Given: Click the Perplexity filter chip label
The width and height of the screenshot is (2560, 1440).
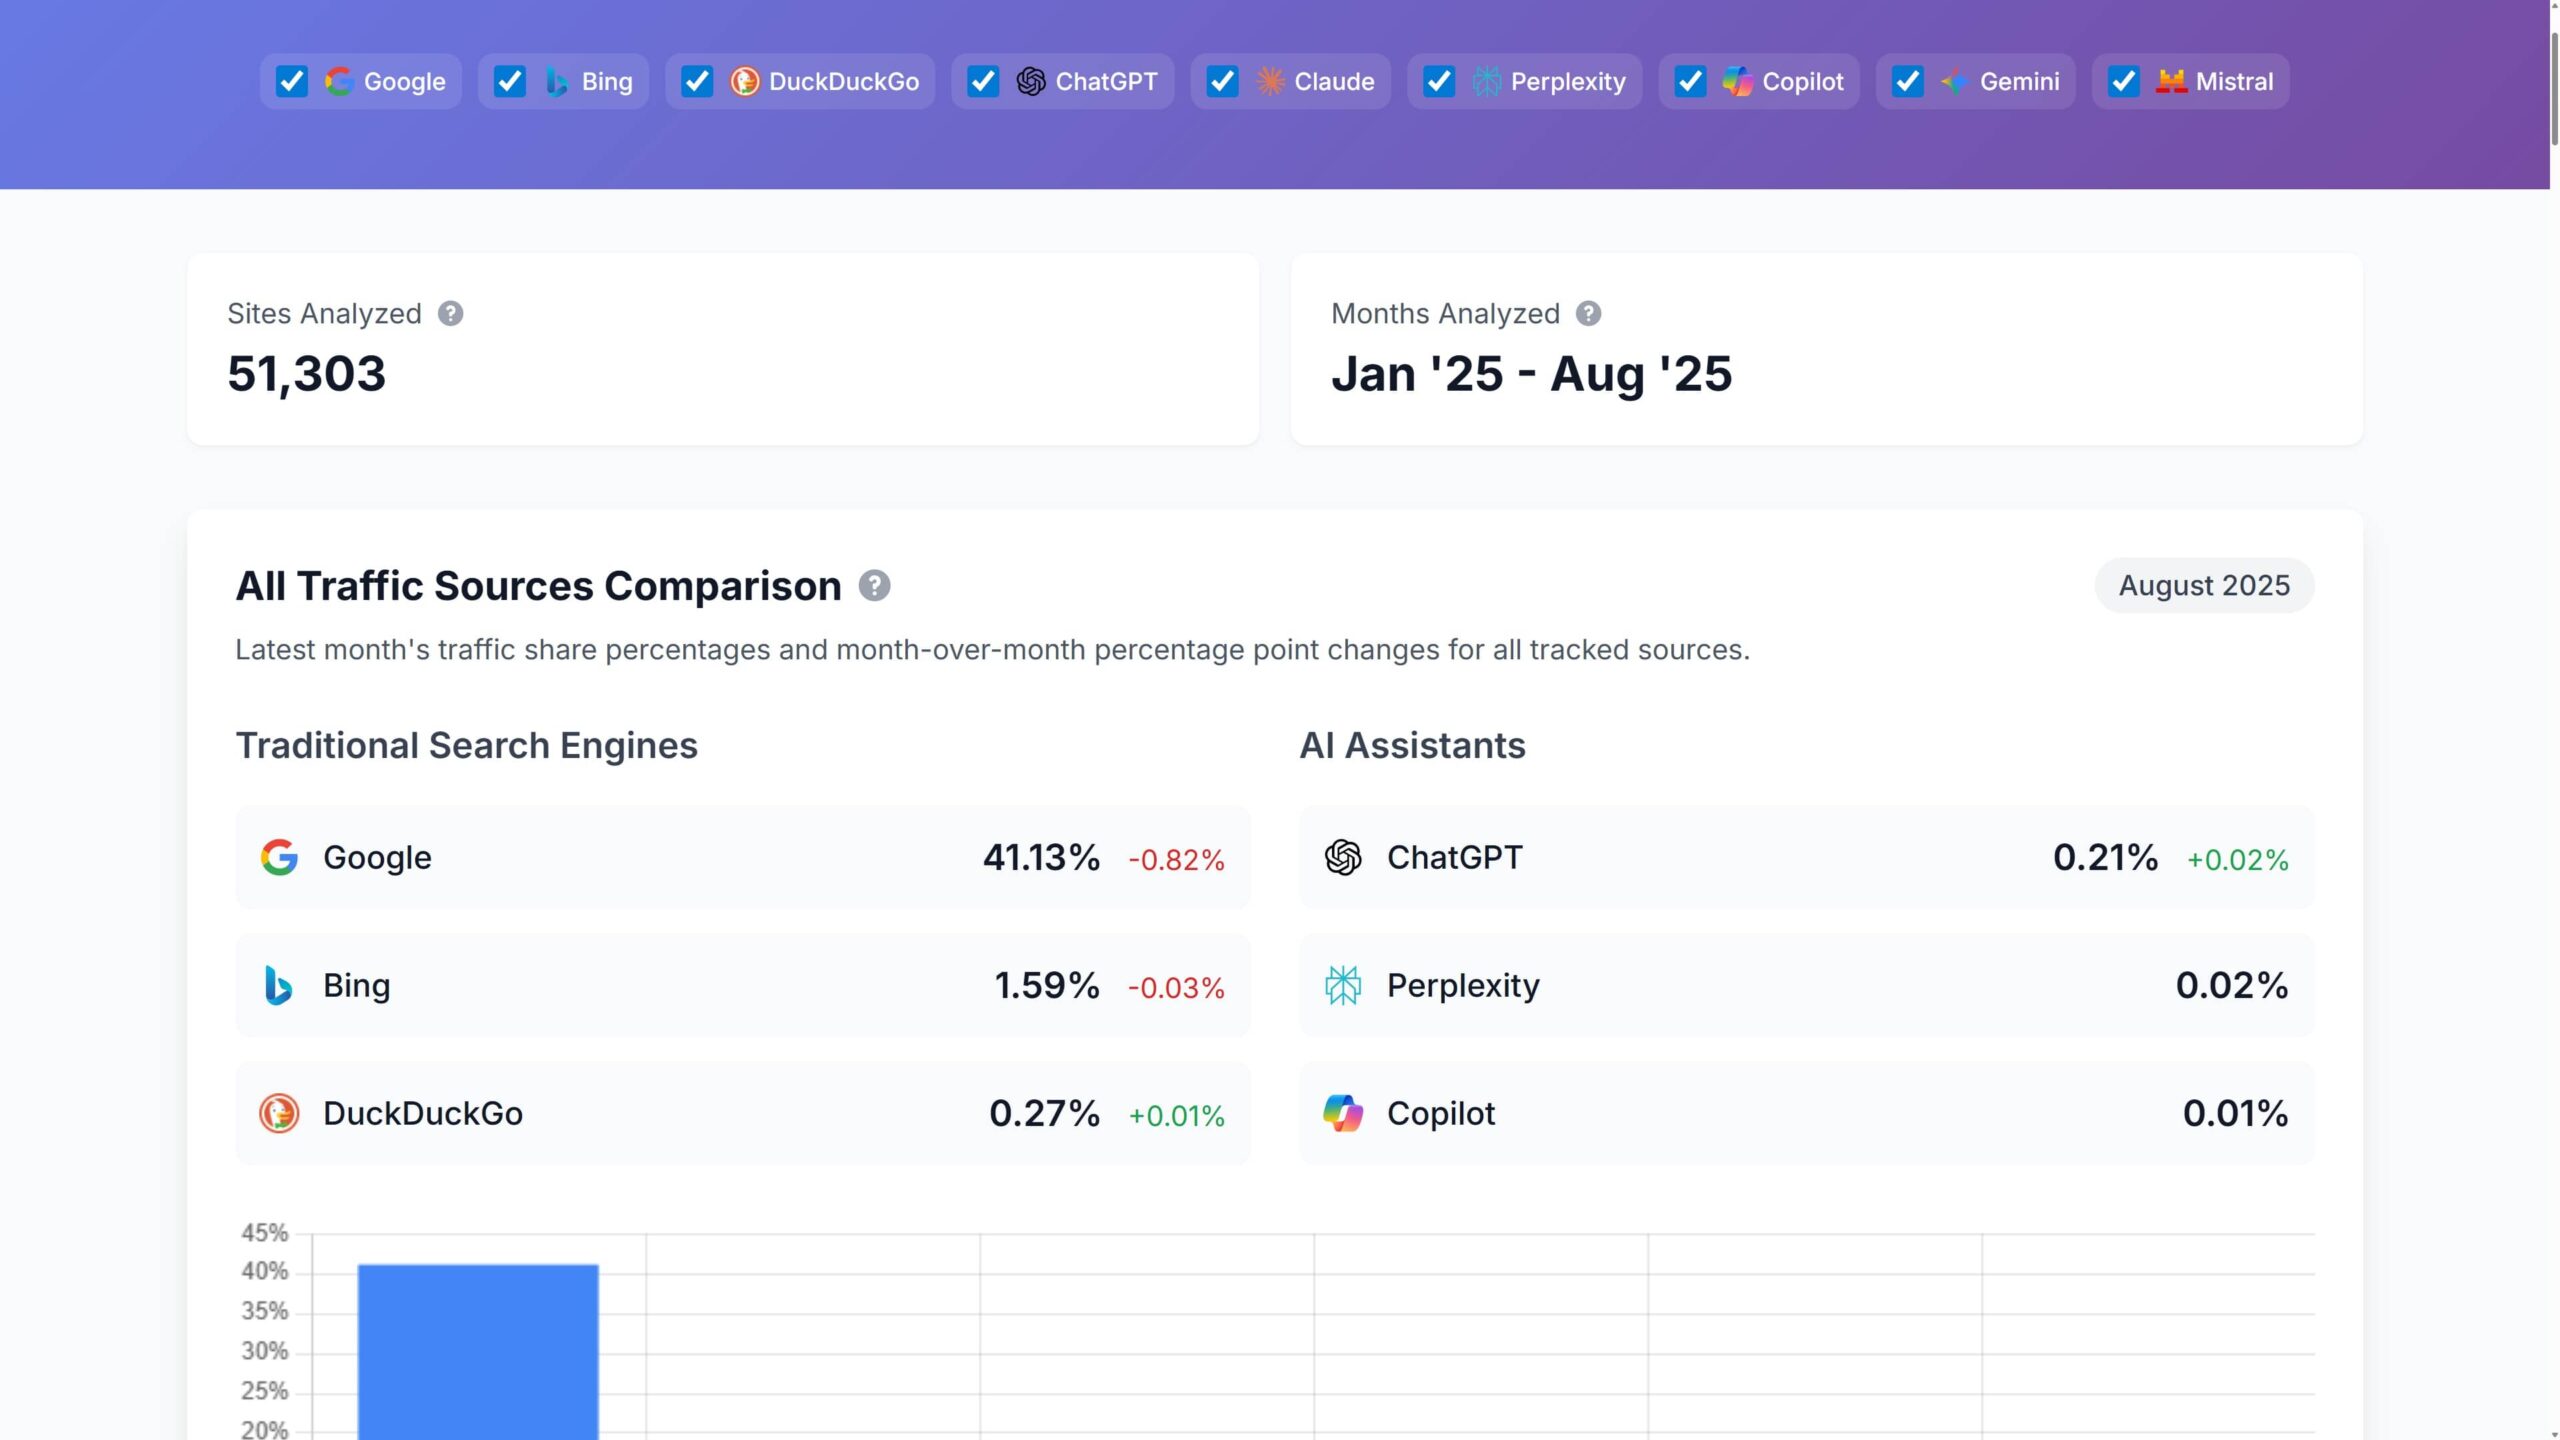Looking at the screenshot, I should [1567, 82].
